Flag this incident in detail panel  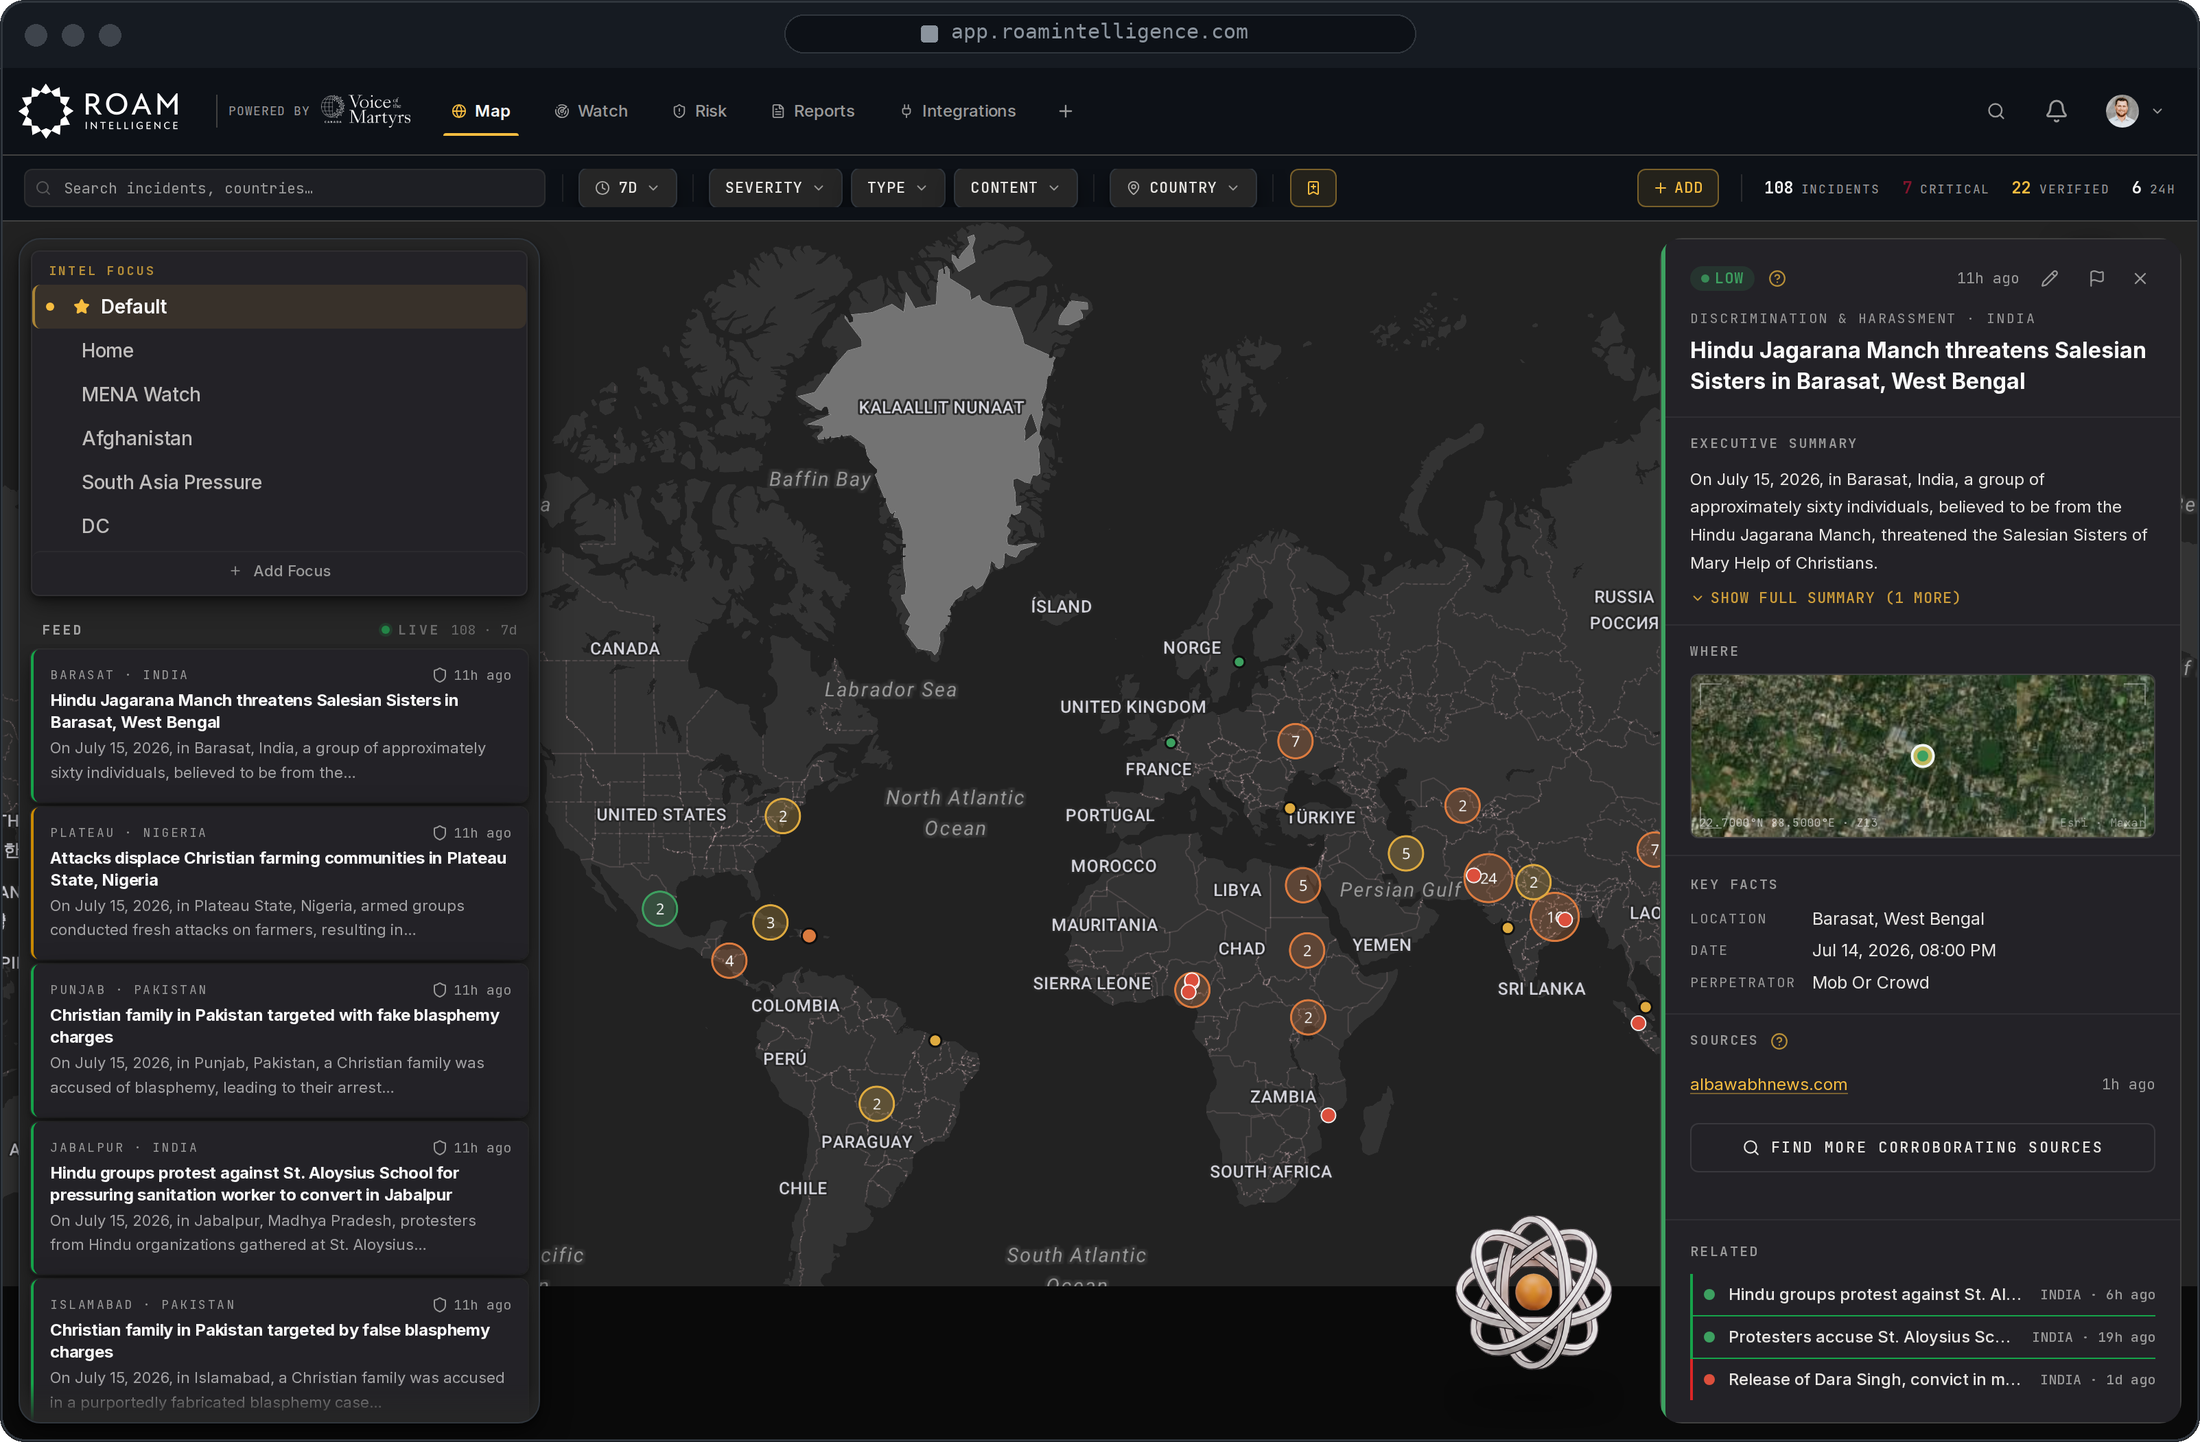2097,278
